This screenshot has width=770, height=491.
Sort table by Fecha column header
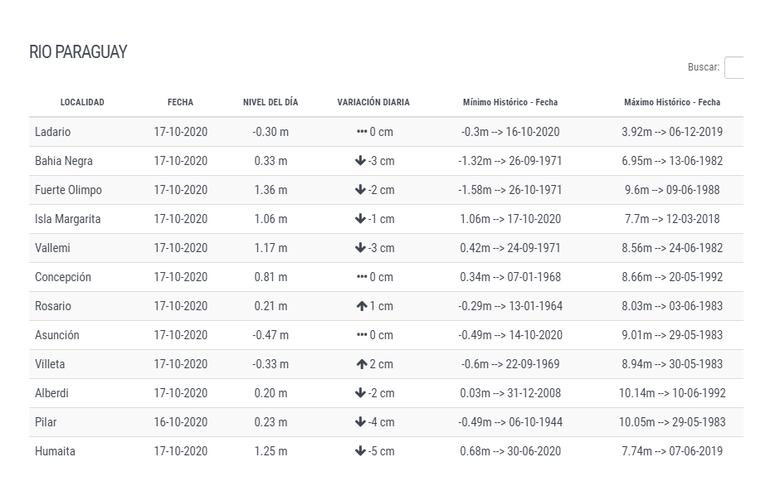(180, 102)
